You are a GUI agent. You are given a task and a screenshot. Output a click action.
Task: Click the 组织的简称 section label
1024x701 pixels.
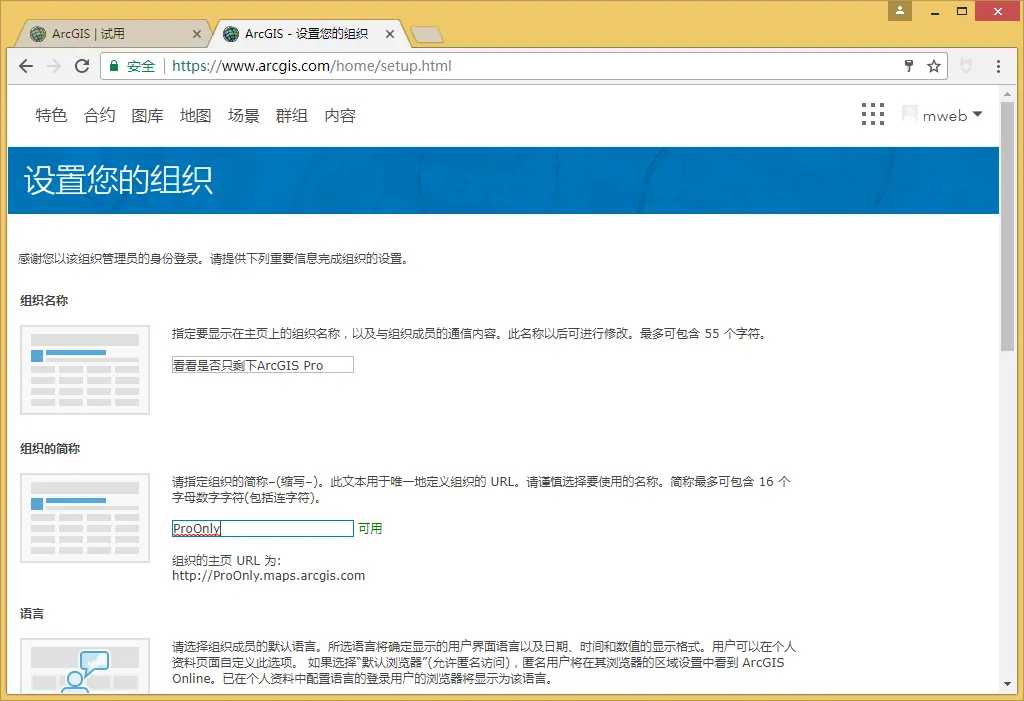(50, 449)
